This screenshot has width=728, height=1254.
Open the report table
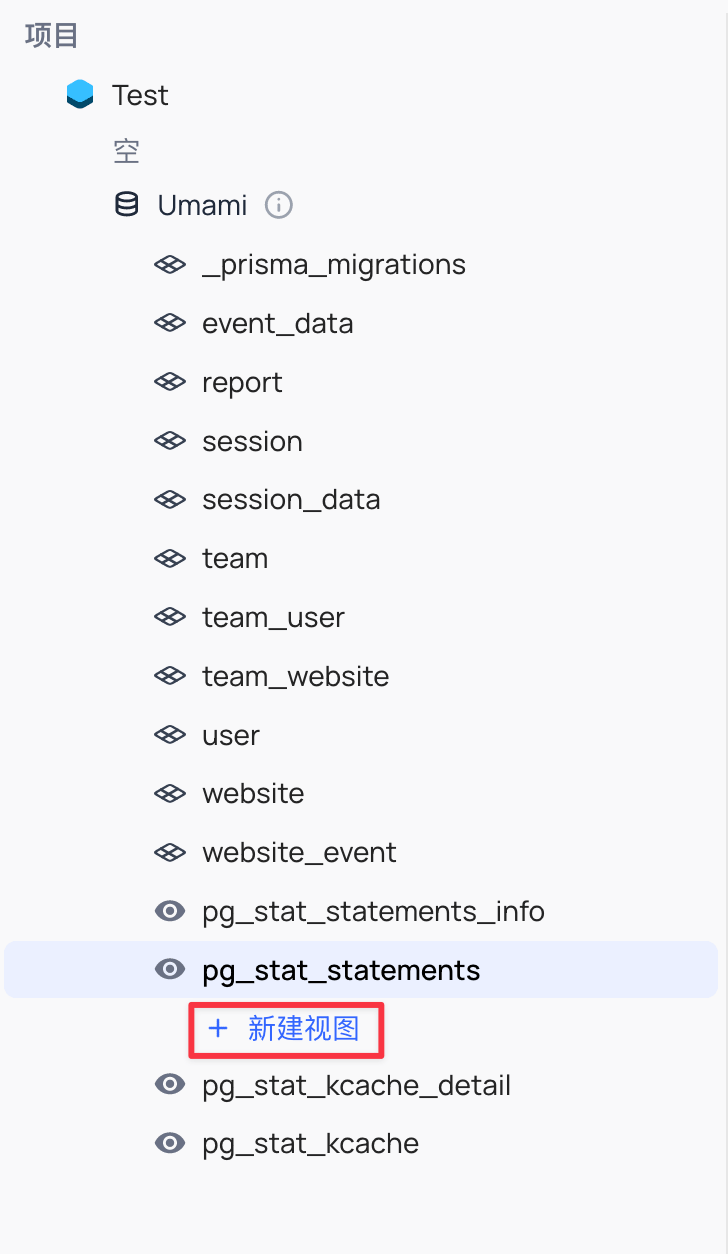click(x=242, y=383)
